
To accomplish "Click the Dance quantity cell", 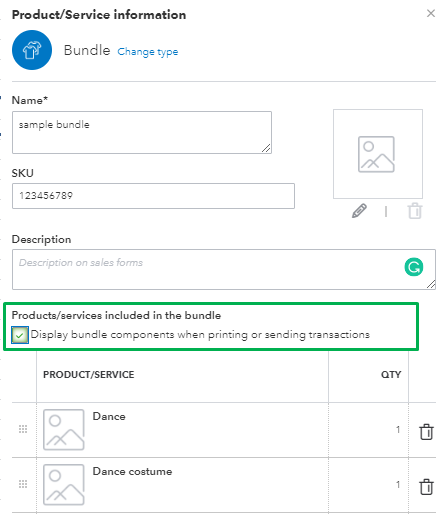I will (x=368, y=430).
